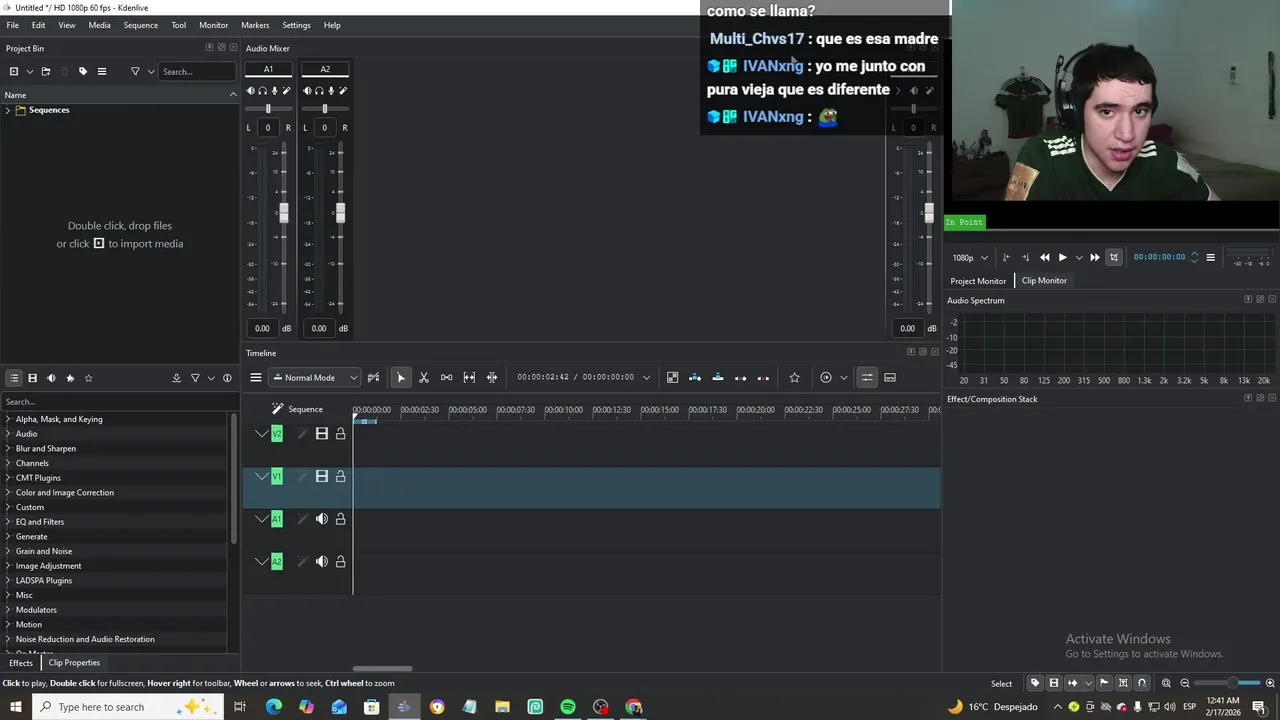Switch to the Project Monitor tab

tap(978, 281)
